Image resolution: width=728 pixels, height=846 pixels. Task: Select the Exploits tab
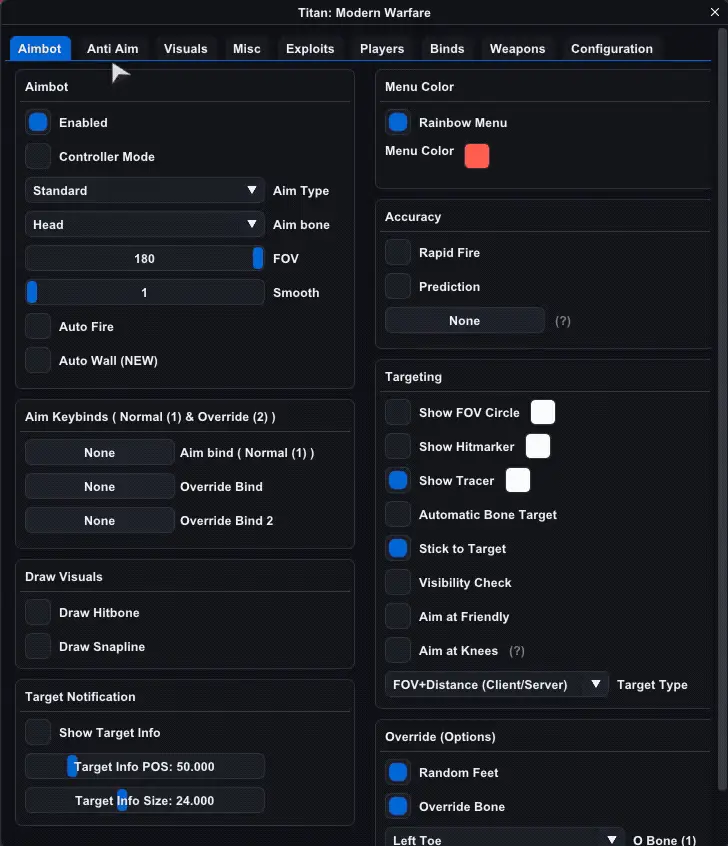(x=310, y=49)
